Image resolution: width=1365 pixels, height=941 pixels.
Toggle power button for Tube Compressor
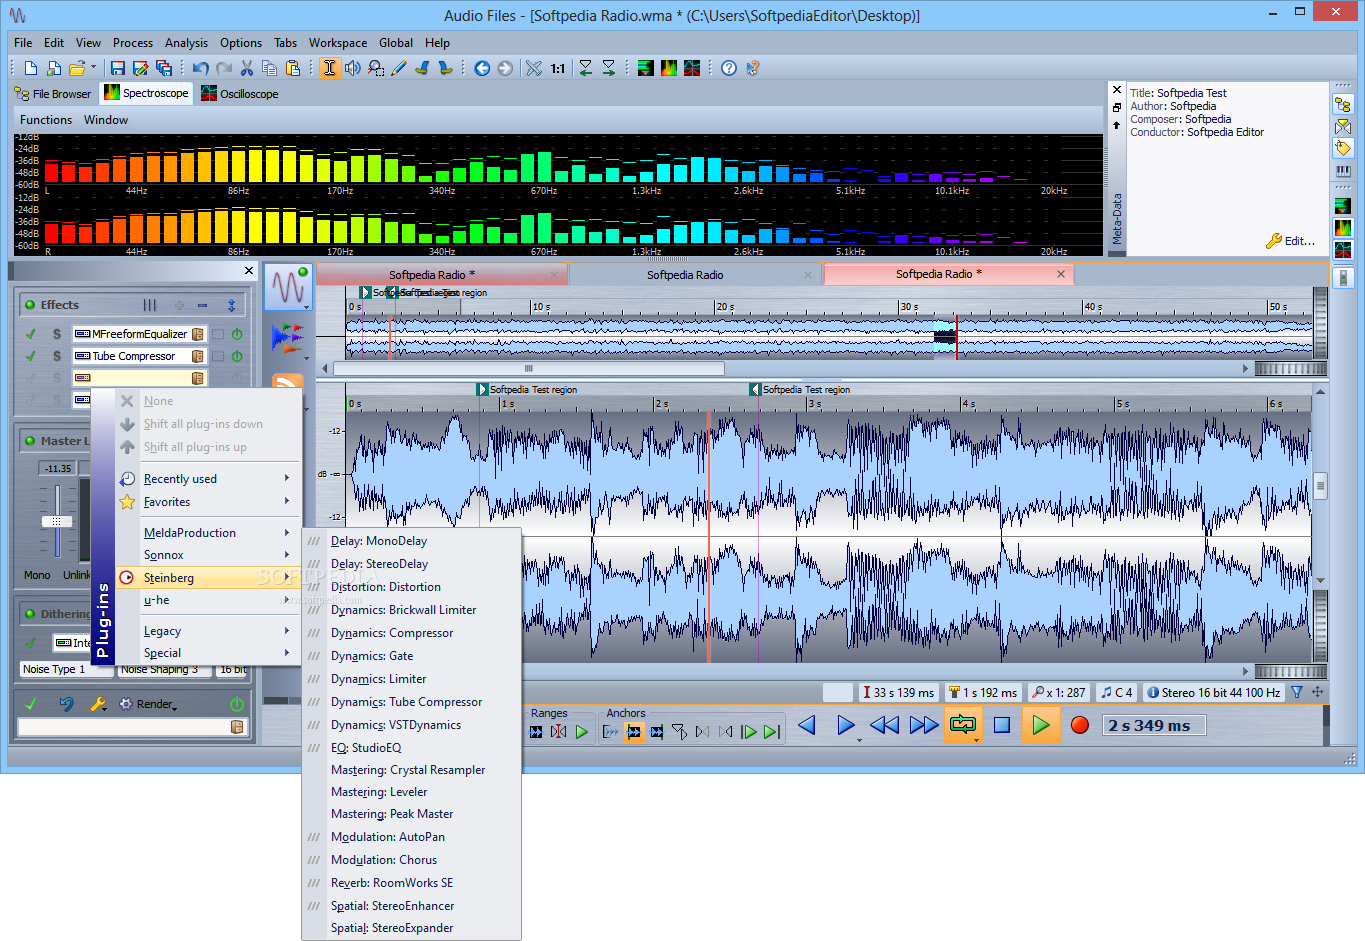237,356
